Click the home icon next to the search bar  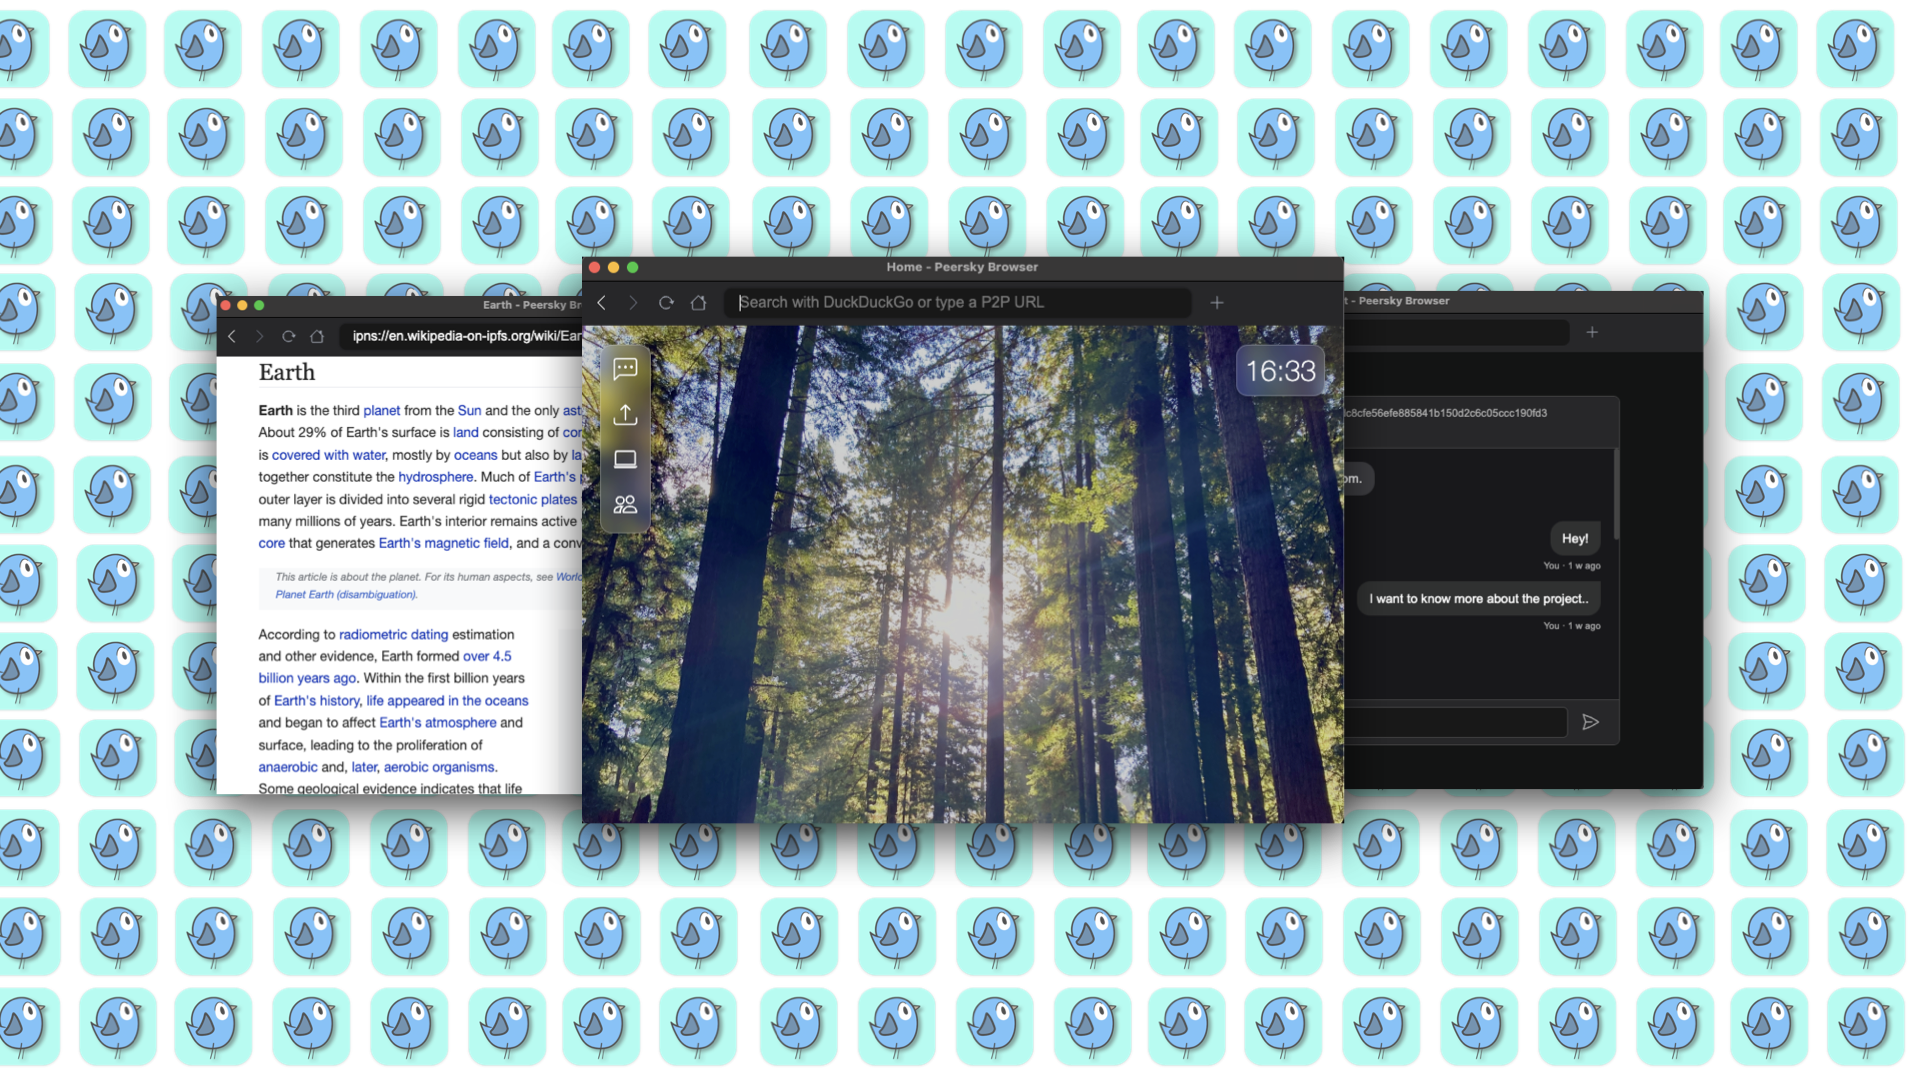(699, 302)
